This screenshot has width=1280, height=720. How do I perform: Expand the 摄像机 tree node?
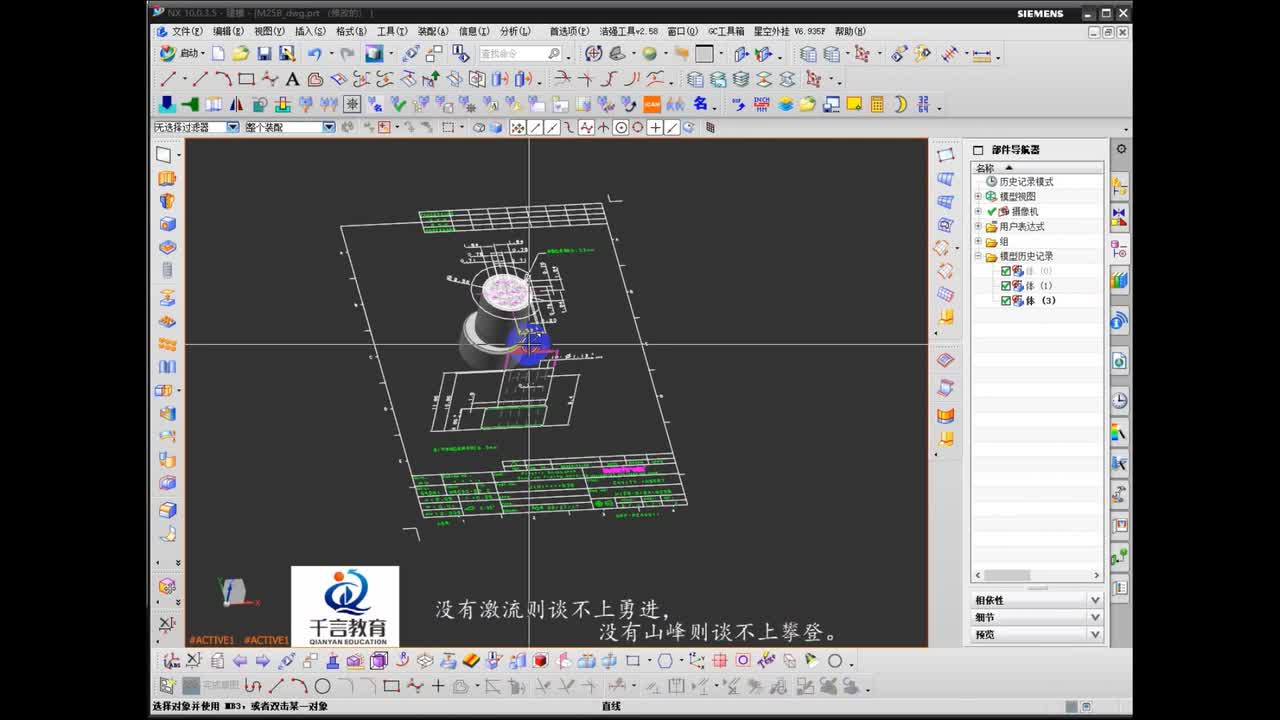979,212
